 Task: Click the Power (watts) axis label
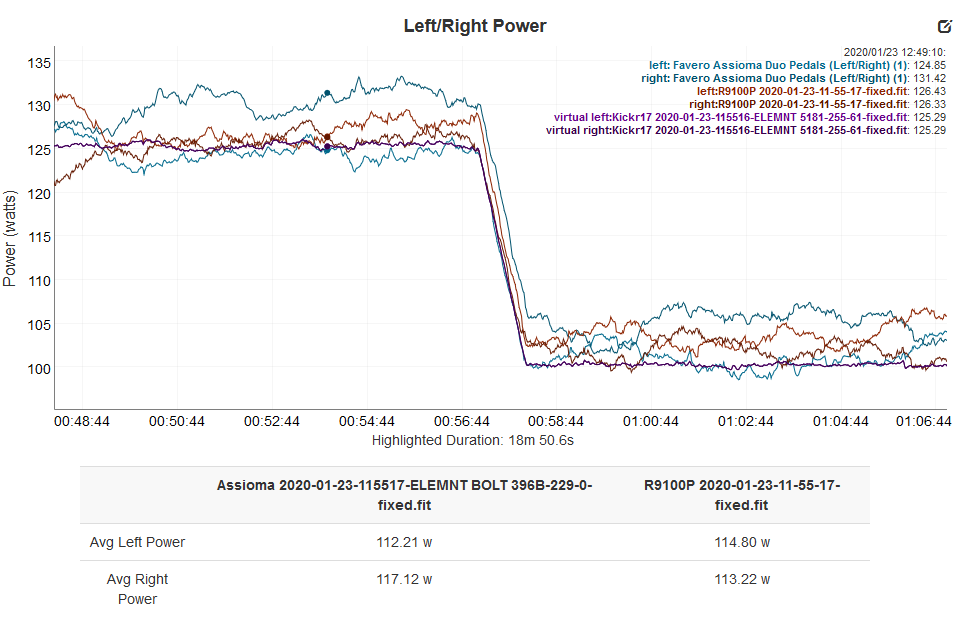click(10, 238)
